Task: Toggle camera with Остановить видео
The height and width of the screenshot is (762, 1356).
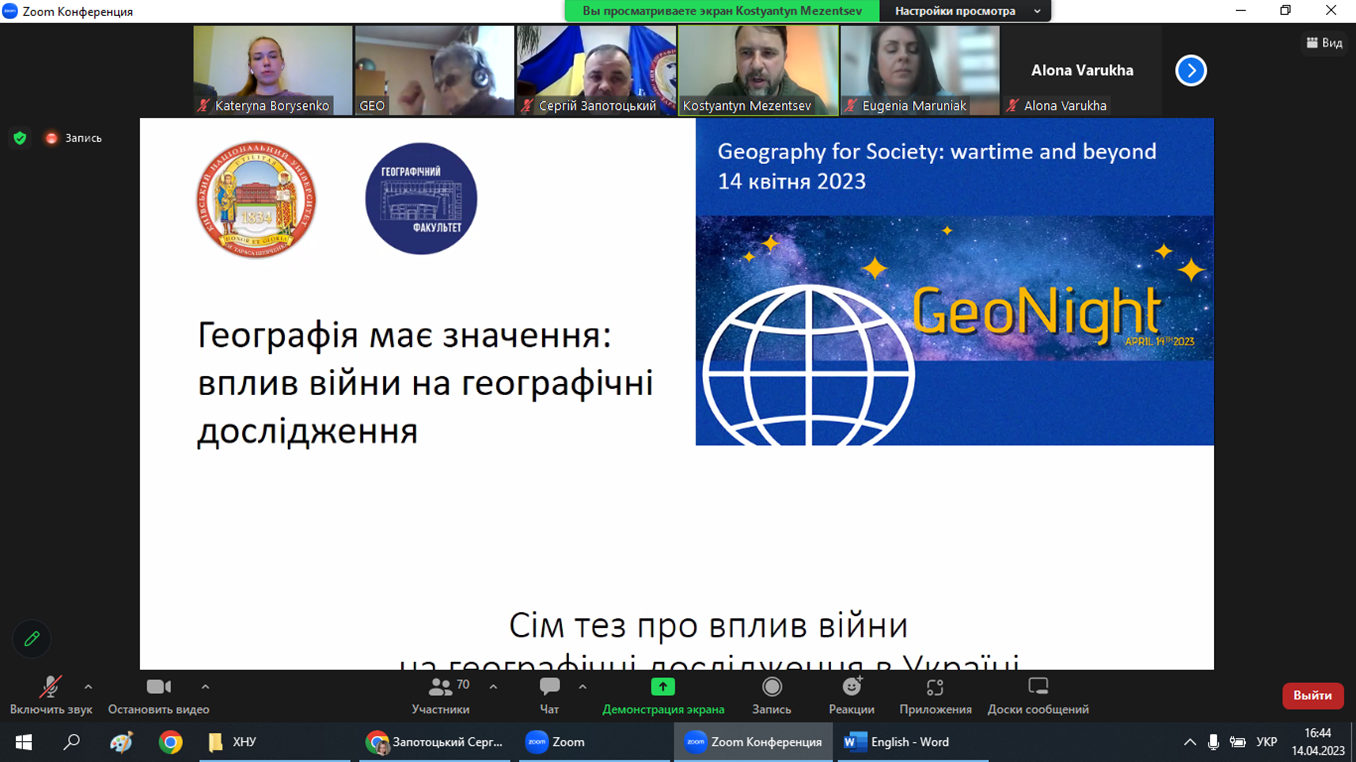Action: 158,688
